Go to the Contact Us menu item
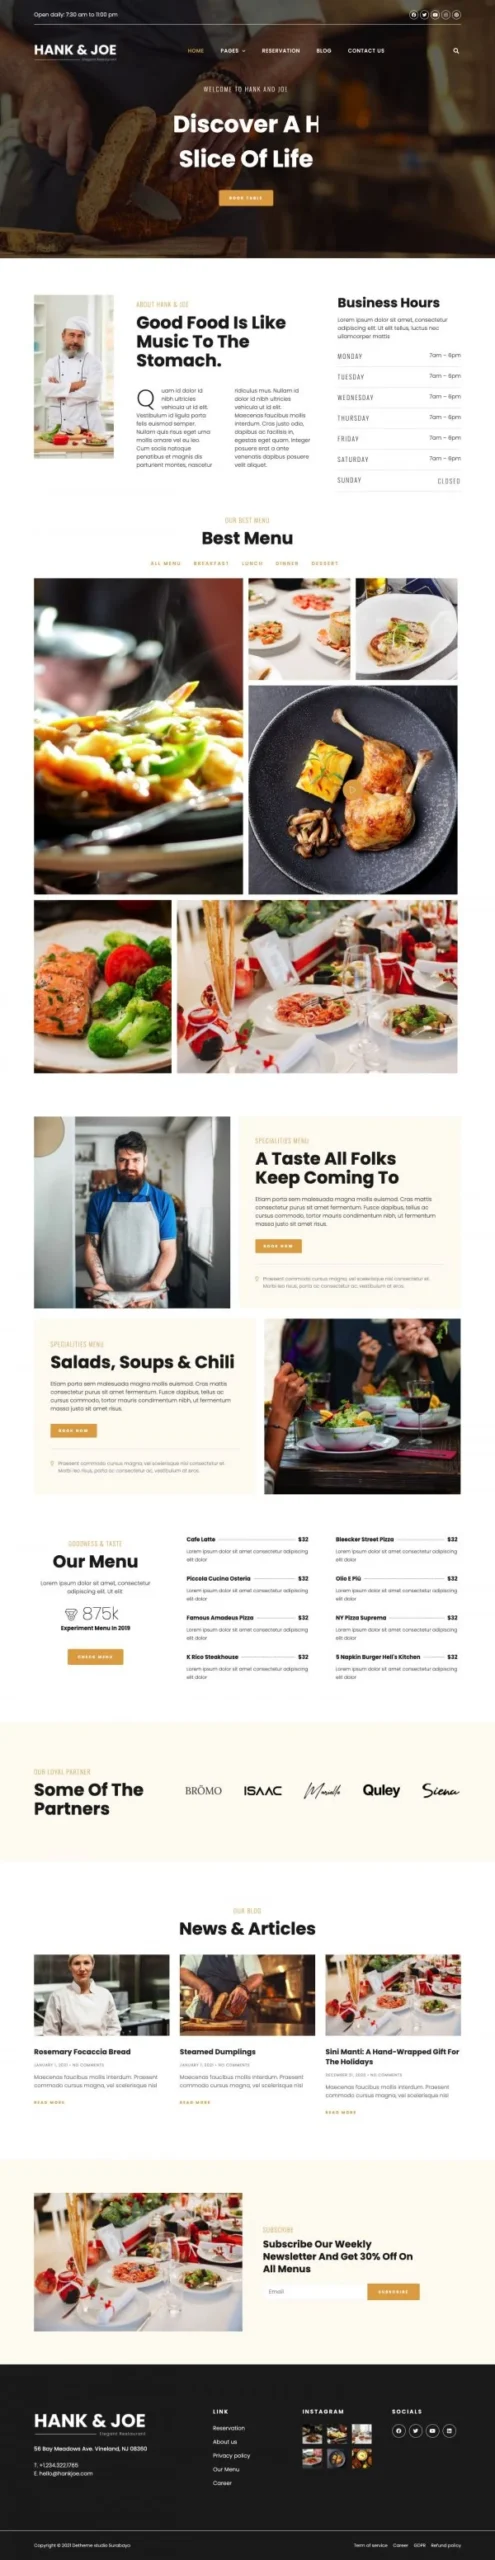Screen dimensions: 495x2560 pyautogui.click(x=366, y=50)
